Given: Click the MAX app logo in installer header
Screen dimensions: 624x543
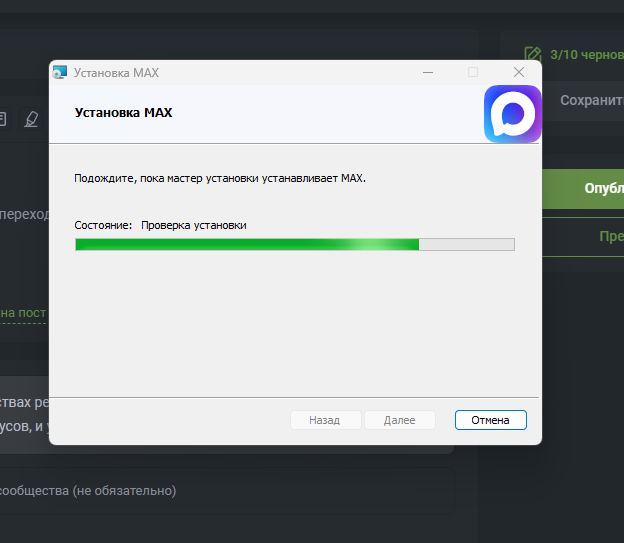Looking at the screenshot, I should [x=512, y=113].
